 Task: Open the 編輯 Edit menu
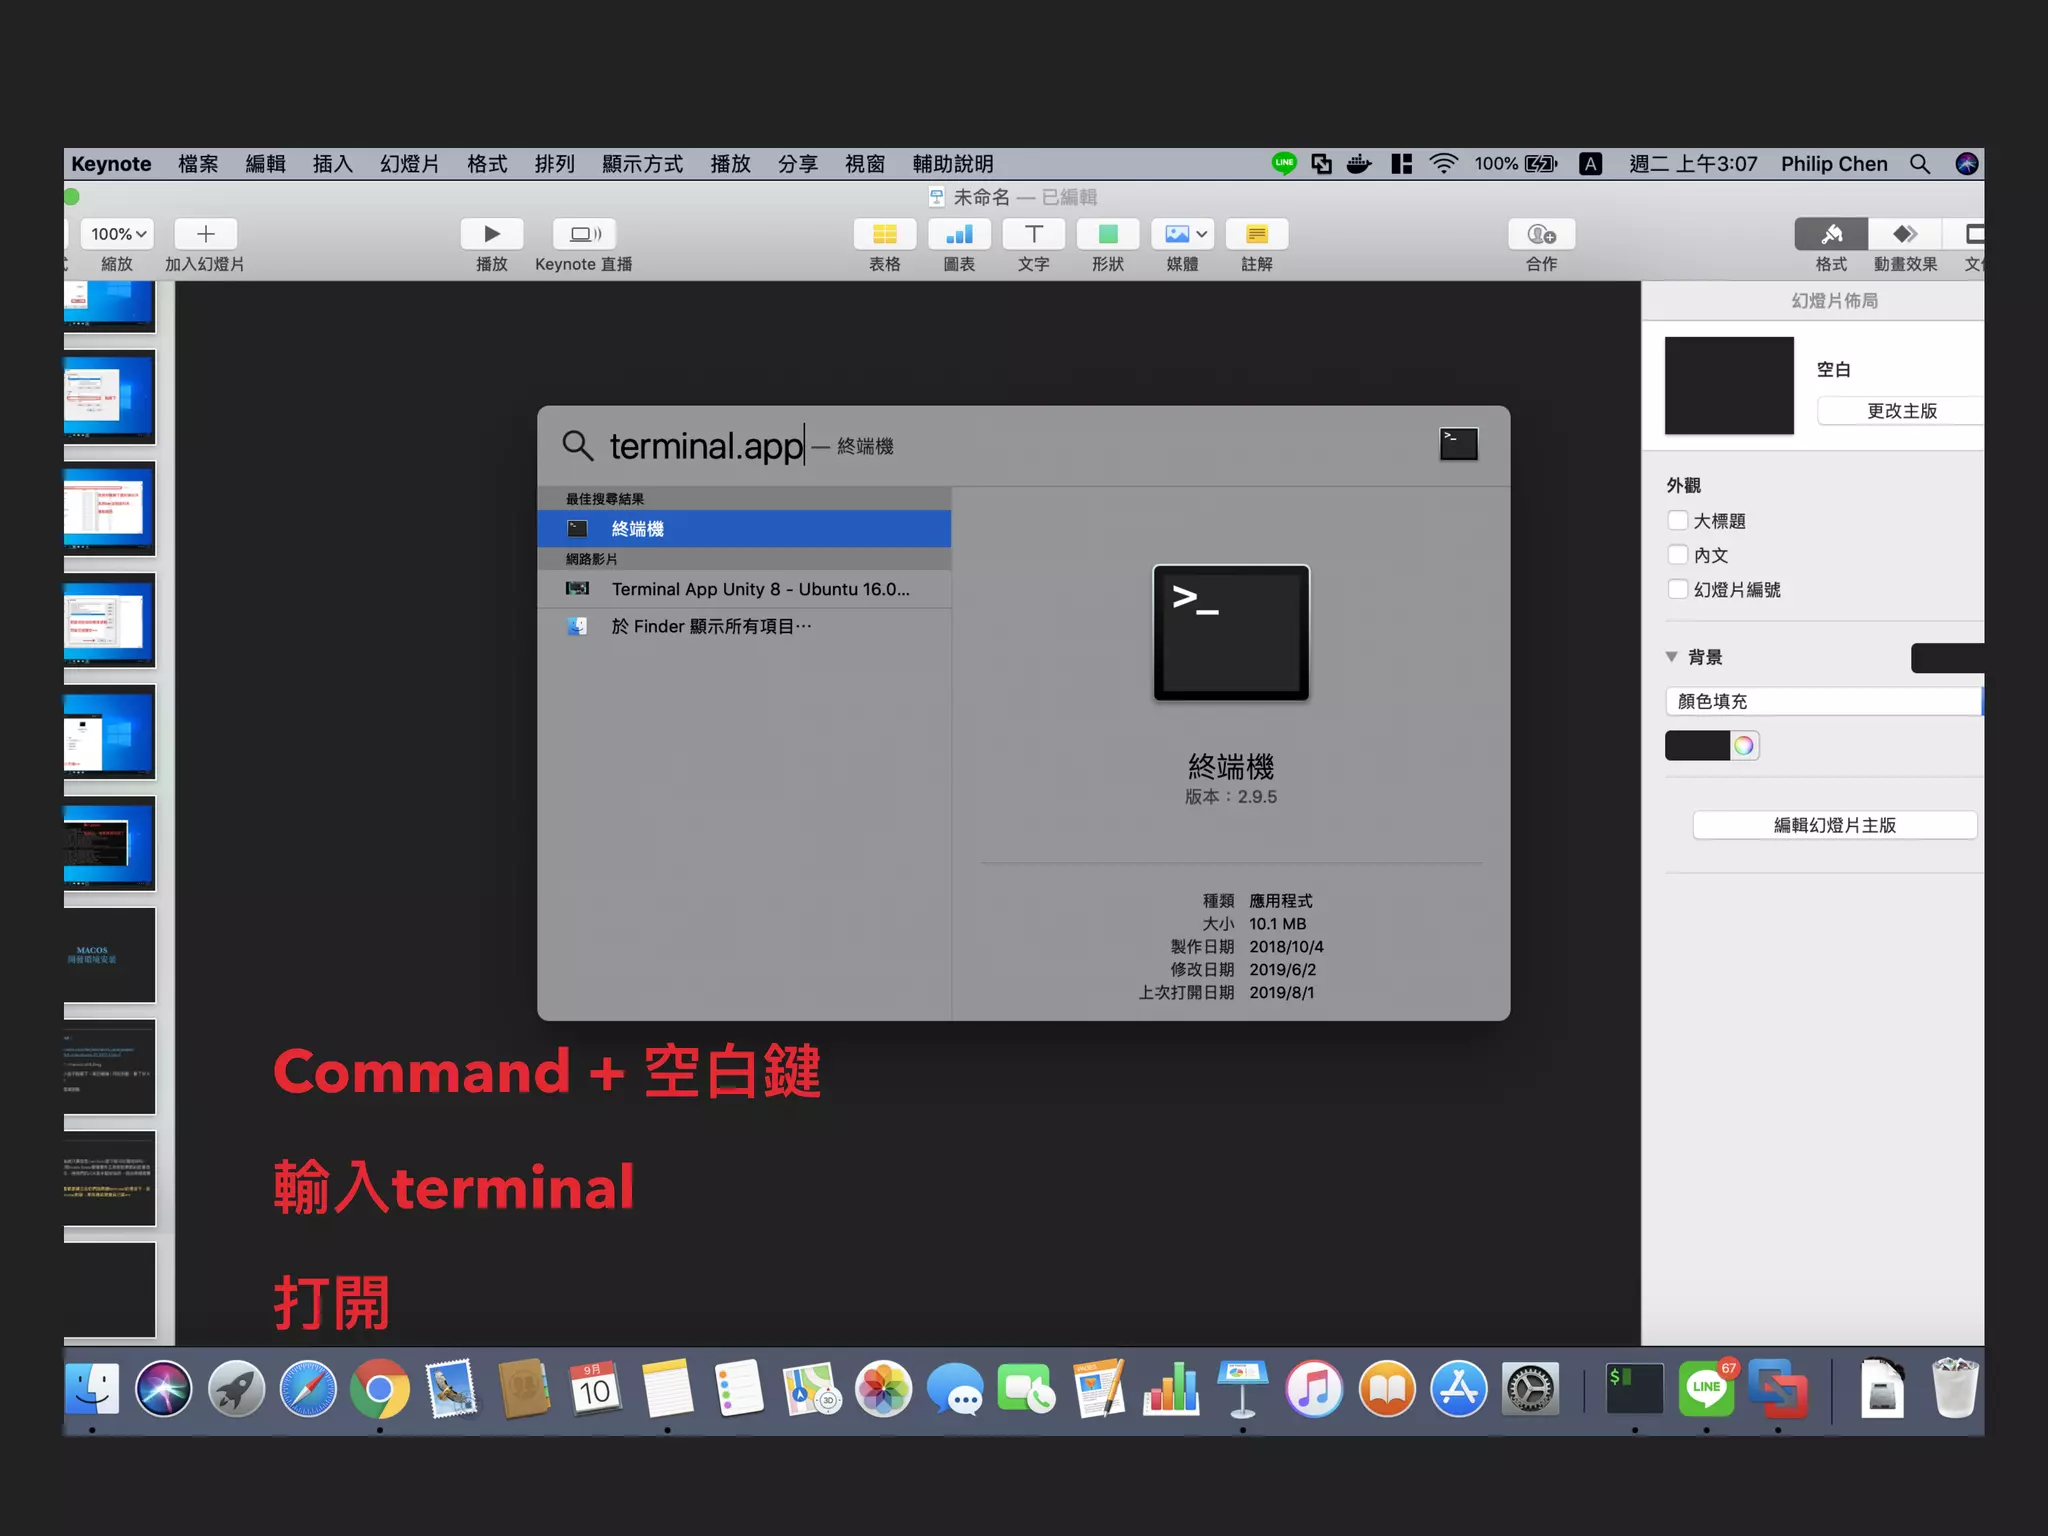pos(265,164)
